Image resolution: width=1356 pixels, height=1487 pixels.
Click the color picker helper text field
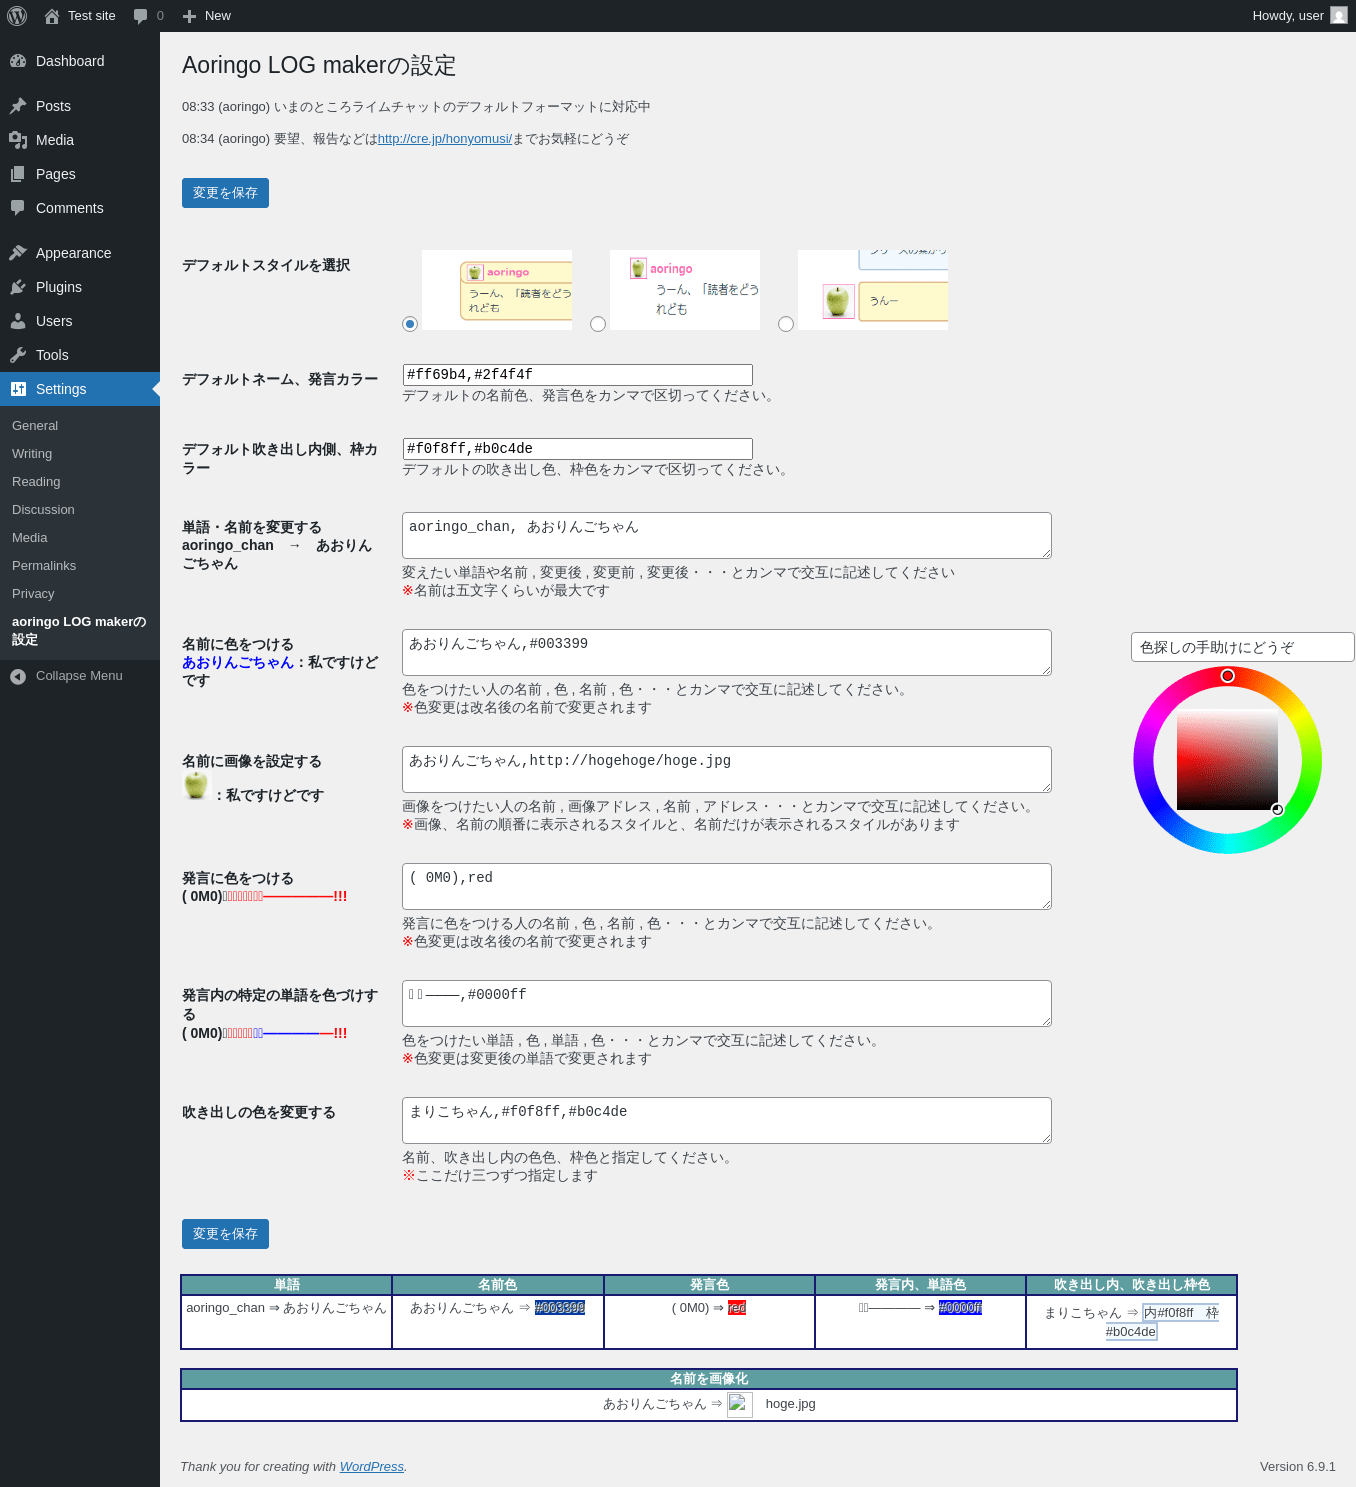1243,647
